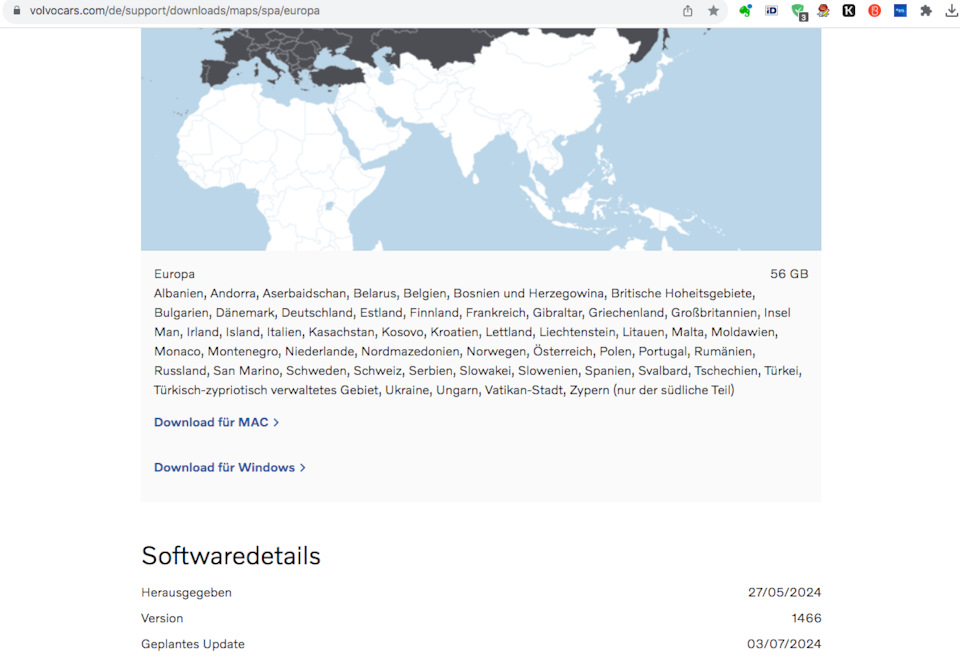Open the Evernote Web Clipper extension
The image size is (960, 666).
tap(745, 10)
